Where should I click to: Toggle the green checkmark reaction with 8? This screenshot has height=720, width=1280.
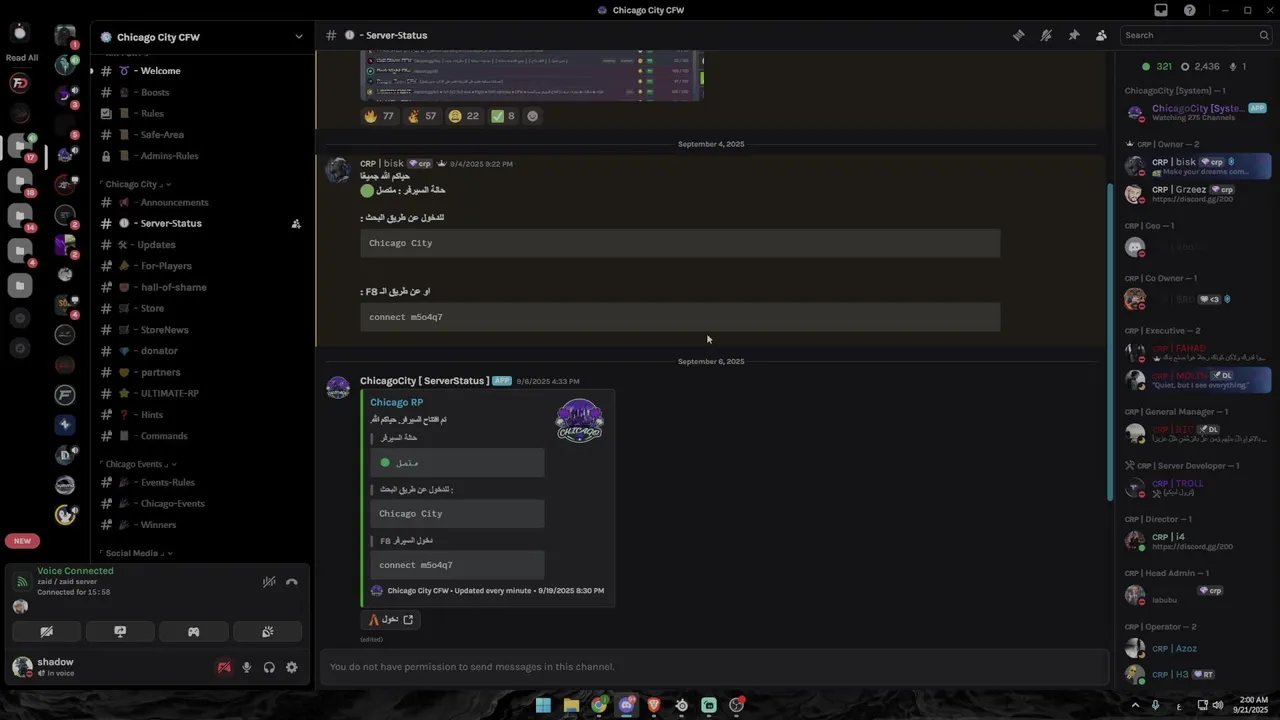click(503, 116)
